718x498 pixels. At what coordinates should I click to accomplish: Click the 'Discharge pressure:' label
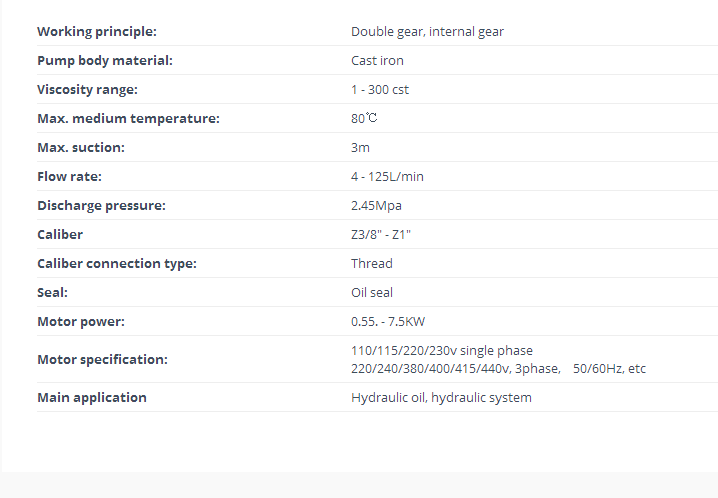(101, 206)
